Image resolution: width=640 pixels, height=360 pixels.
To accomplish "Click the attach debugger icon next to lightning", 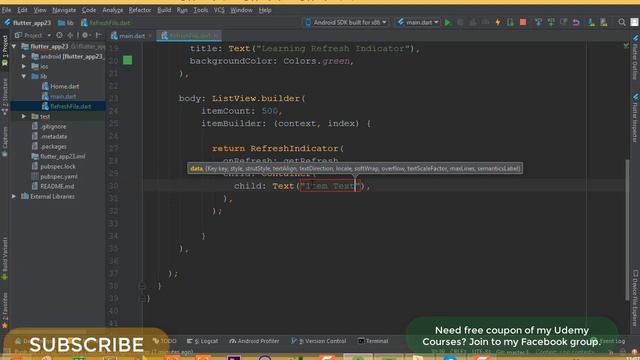I will (x=510, y=22).
